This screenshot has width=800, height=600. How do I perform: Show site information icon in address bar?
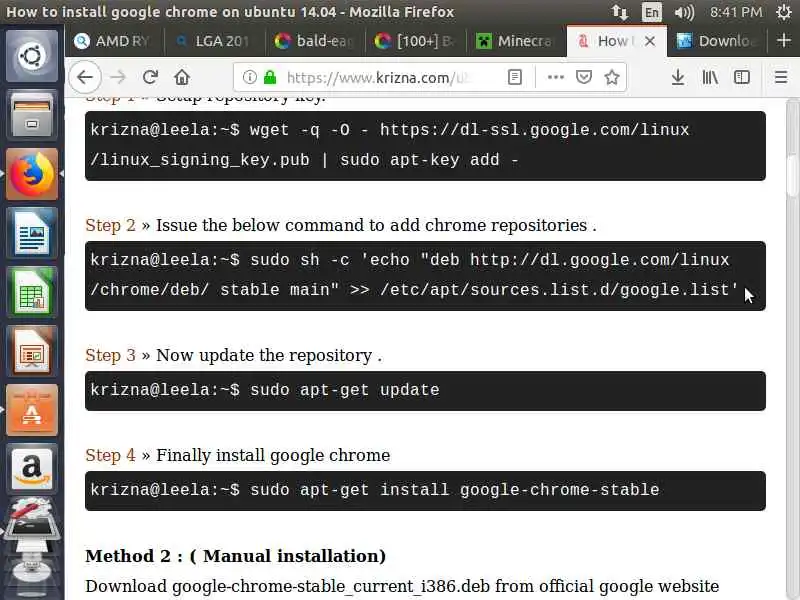pos(249,78)
